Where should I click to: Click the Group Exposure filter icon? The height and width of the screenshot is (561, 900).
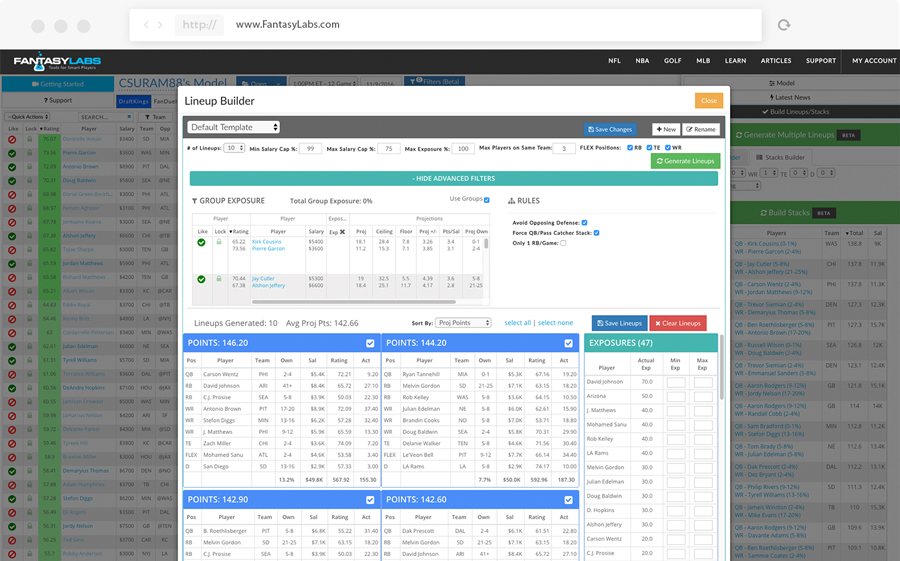[x=195, y=201]
